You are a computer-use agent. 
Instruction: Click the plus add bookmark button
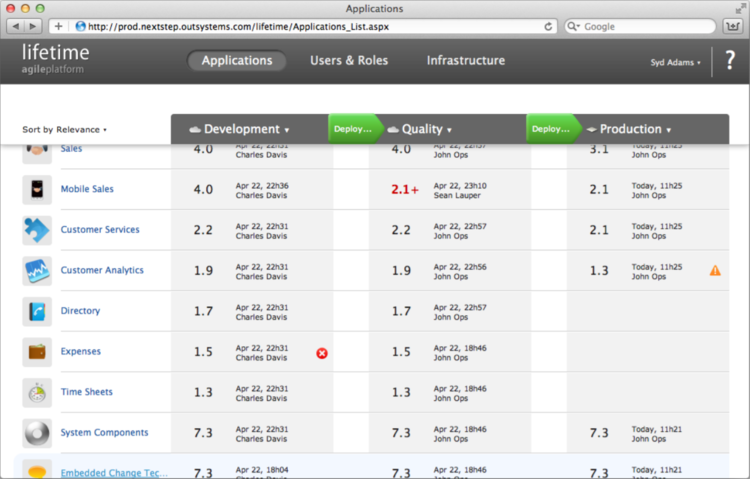coord(58,26)
